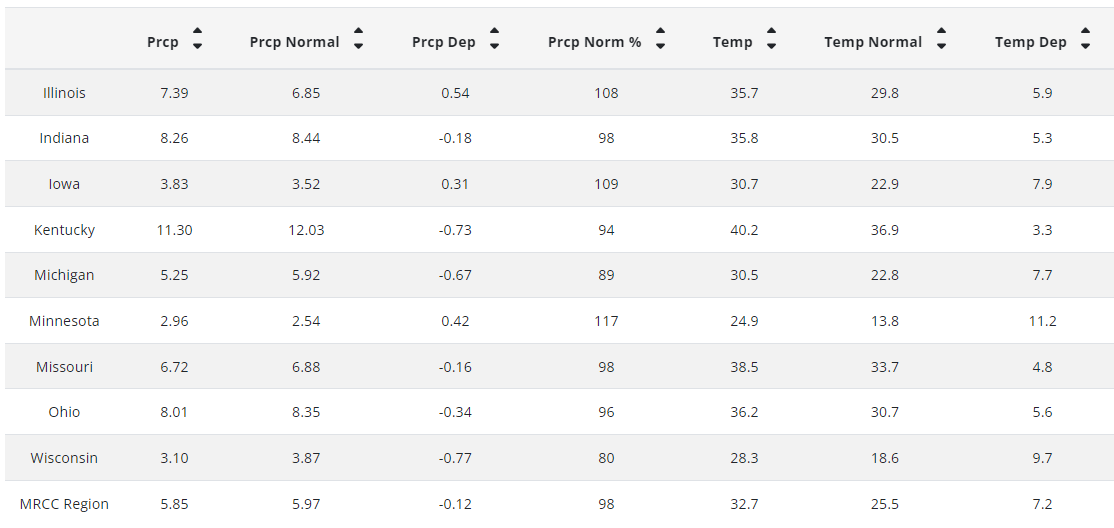Viewport: 1114px width, 528px height.
Task: Select the Temp Normal header label
Action: pyautogui.click(x=873, y=42)
